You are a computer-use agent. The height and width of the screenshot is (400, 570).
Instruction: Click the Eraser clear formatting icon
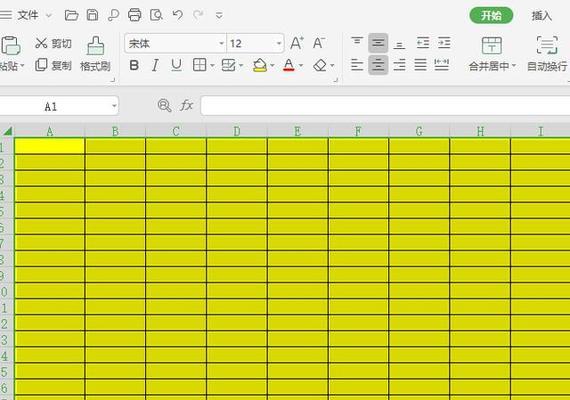point(320,65)
